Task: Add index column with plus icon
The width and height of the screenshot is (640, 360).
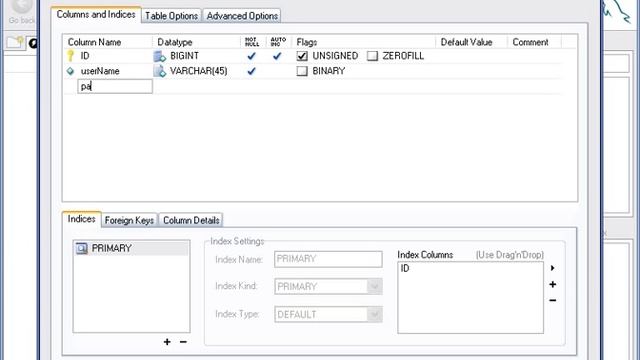Action: coord(553,284)
